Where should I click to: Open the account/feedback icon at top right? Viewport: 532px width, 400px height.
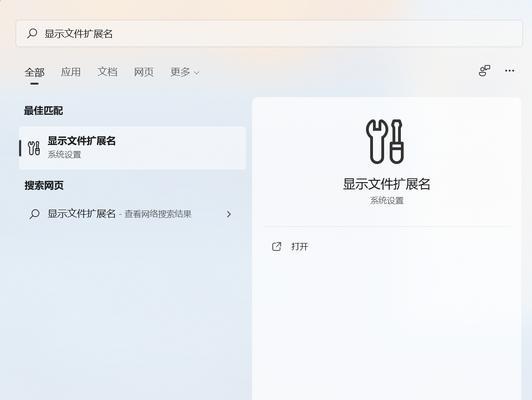click(x=484, y=71)
